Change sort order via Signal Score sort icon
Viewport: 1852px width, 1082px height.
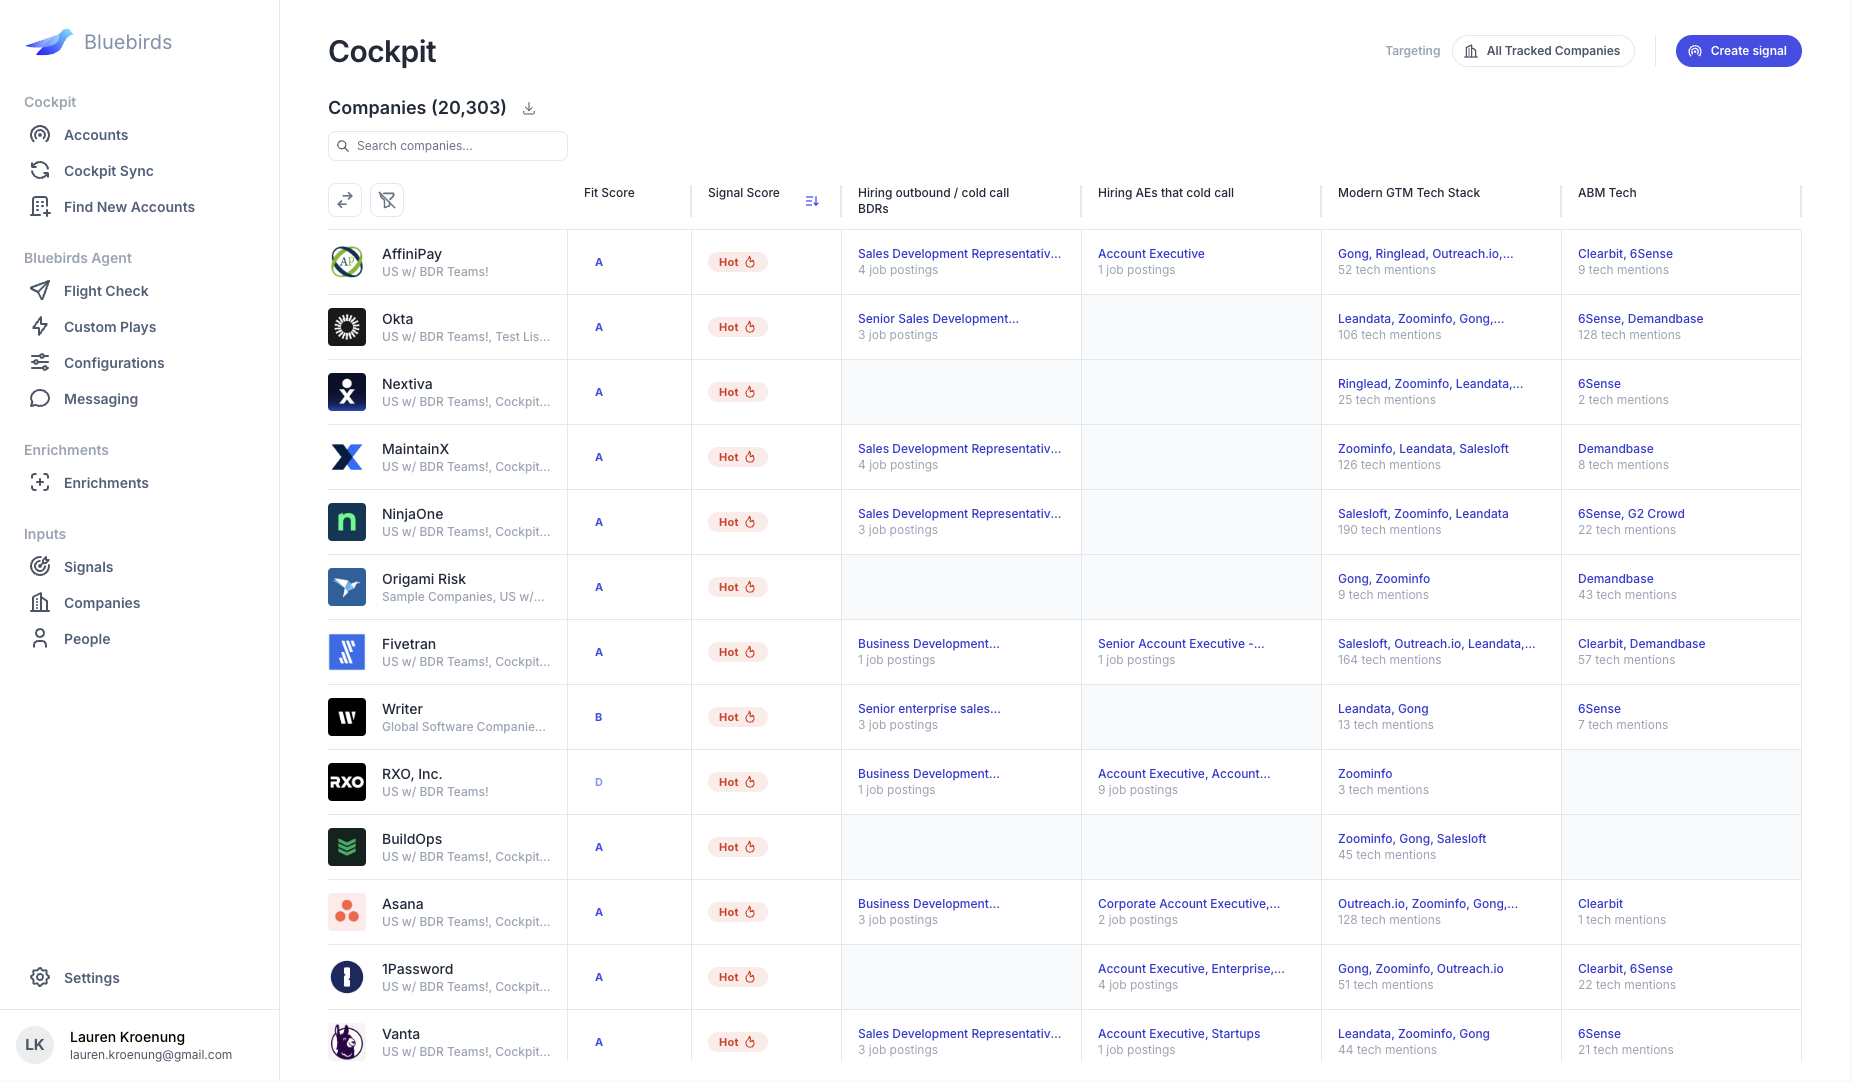click(x=812, y=200)
